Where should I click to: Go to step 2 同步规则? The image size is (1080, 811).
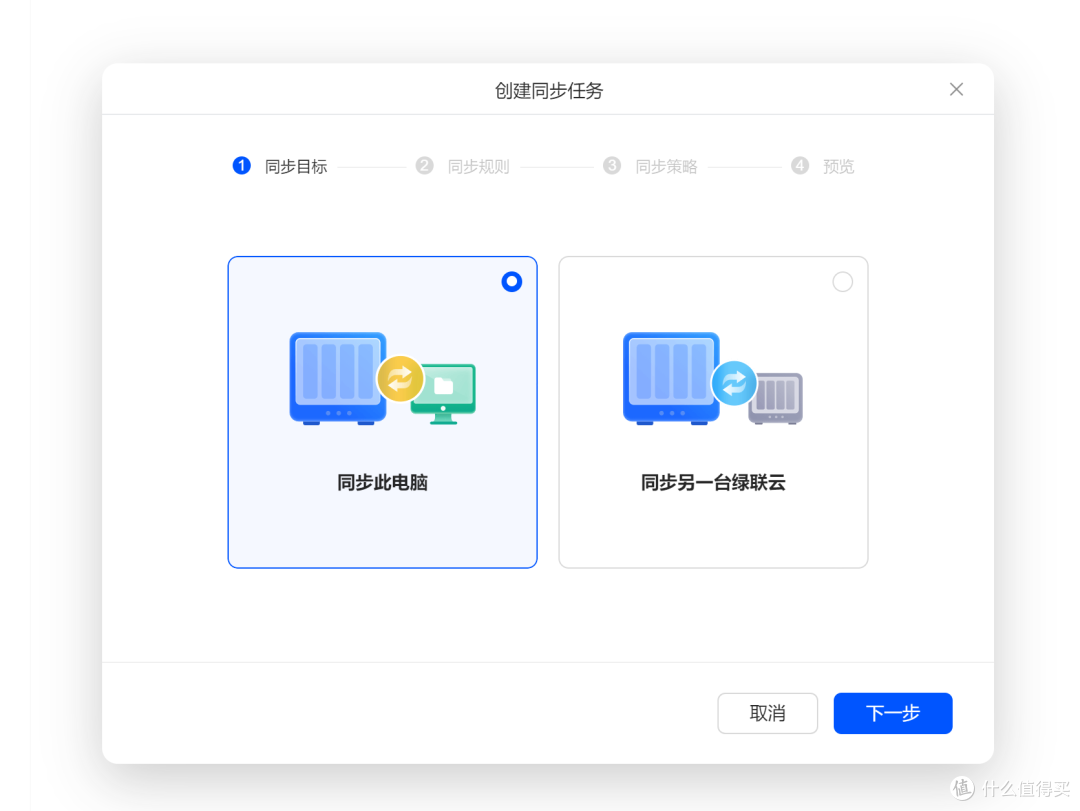coord(463,166)
